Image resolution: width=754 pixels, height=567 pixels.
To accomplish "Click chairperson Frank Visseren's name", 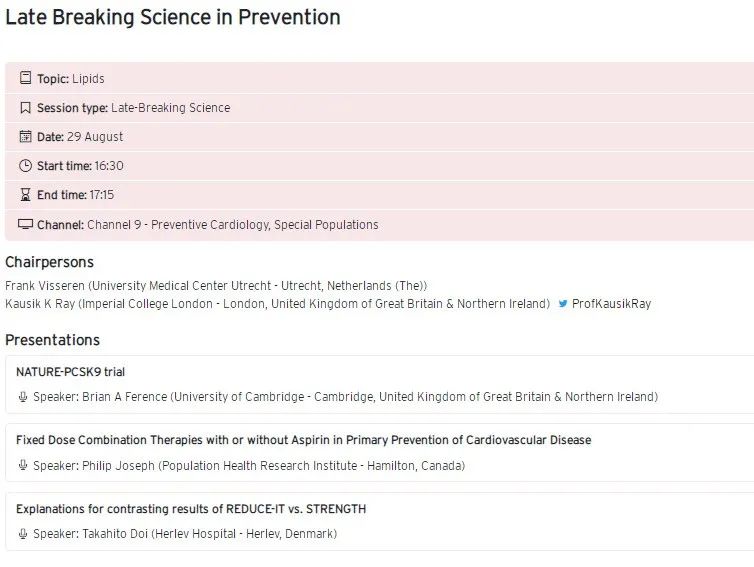I will pyautogui.click(x=45, y=286).
